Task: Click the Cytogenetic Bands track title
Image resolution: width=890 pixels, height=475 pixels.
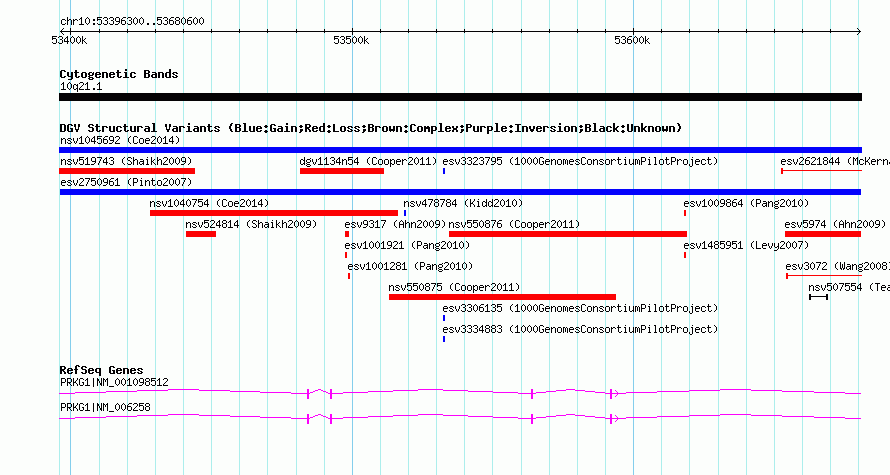Action: pos(119,74)
